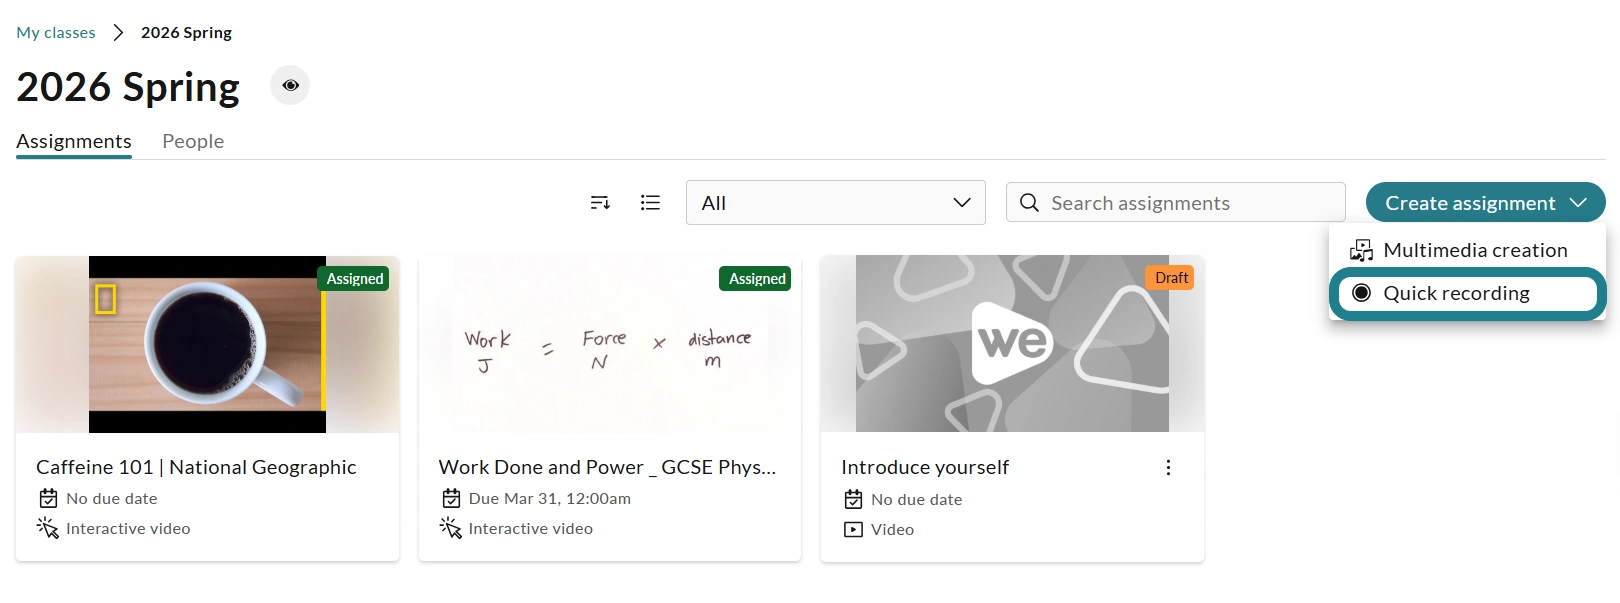
Task: Click the 2026 Spring page heading
Action: pyautogui.click(x=128, y=87)
